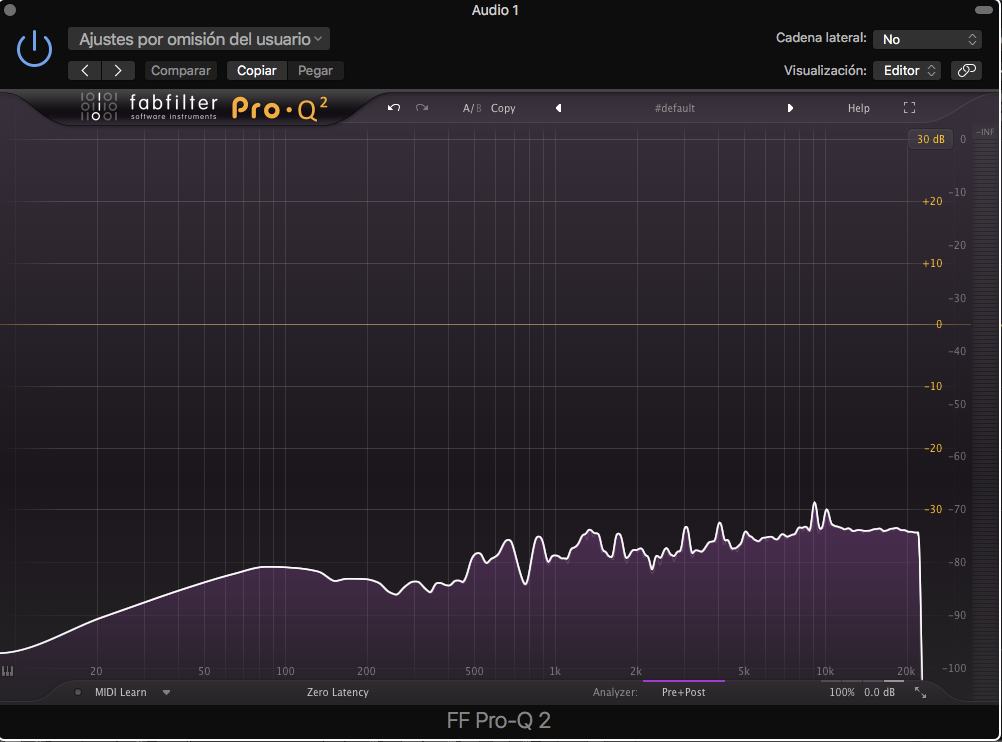
Task: Click the link chain icon button
Action: click(966, 71)
